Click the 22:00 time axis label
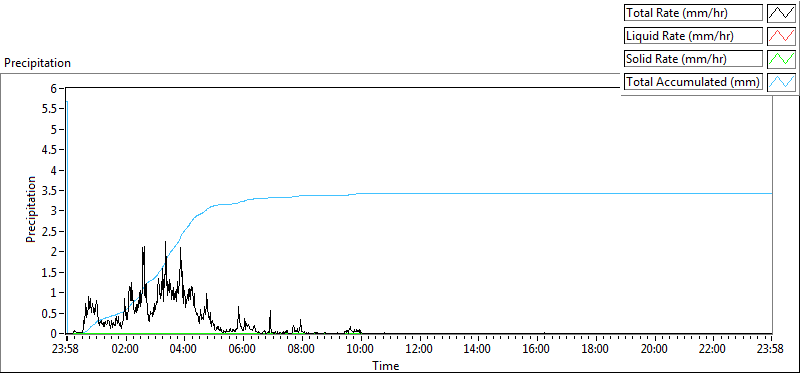This screenshot has width=800, height=373. click(x=713, y=350)
